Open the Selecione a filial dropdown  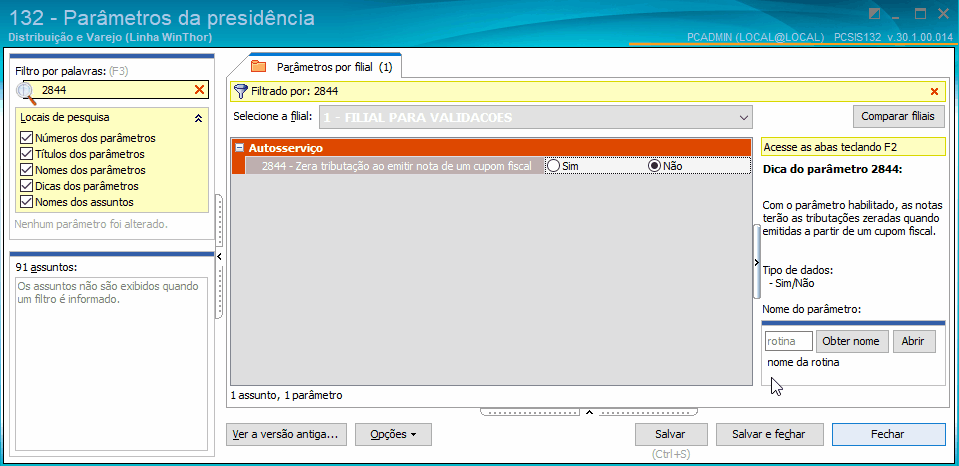click(744, 117)
